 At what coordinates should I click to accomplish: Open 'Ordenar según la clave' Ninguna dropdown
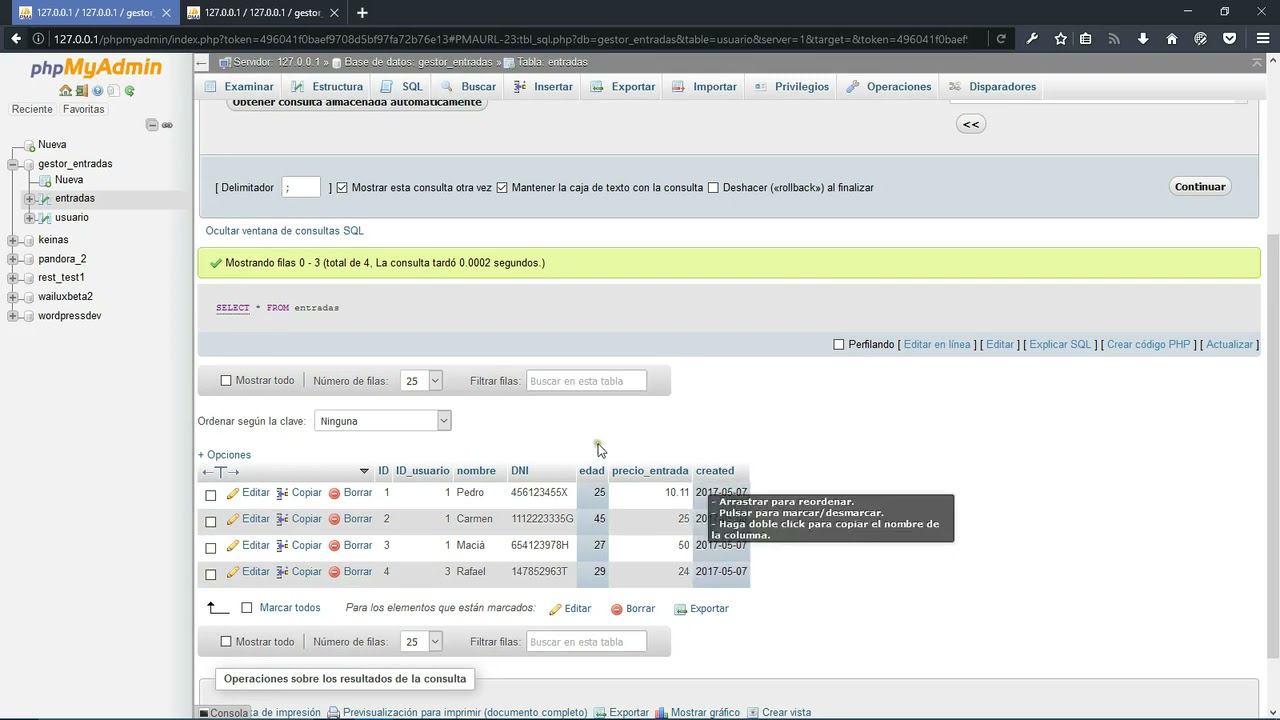pos(383,421)
